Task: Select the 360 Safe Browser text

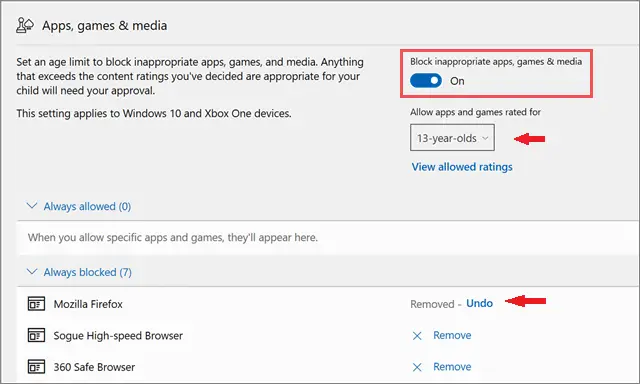Action: point(94,367)
